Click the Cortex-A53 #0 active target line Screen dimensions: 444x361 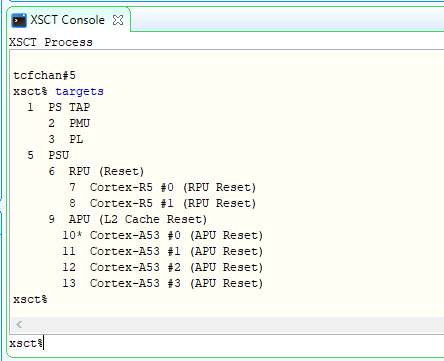163,235
